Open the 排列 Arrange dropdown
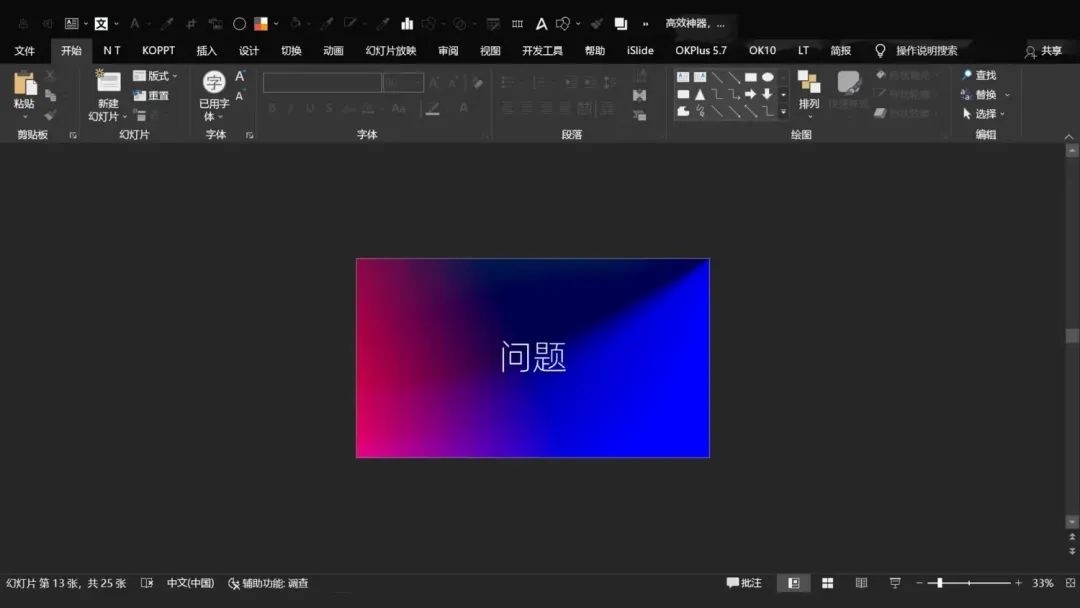 [809, 94]
